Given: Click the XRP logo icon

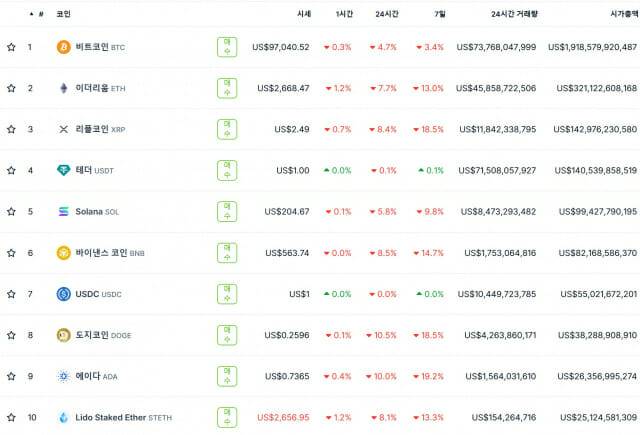Looking at the screenshot, I should (64, 129).
